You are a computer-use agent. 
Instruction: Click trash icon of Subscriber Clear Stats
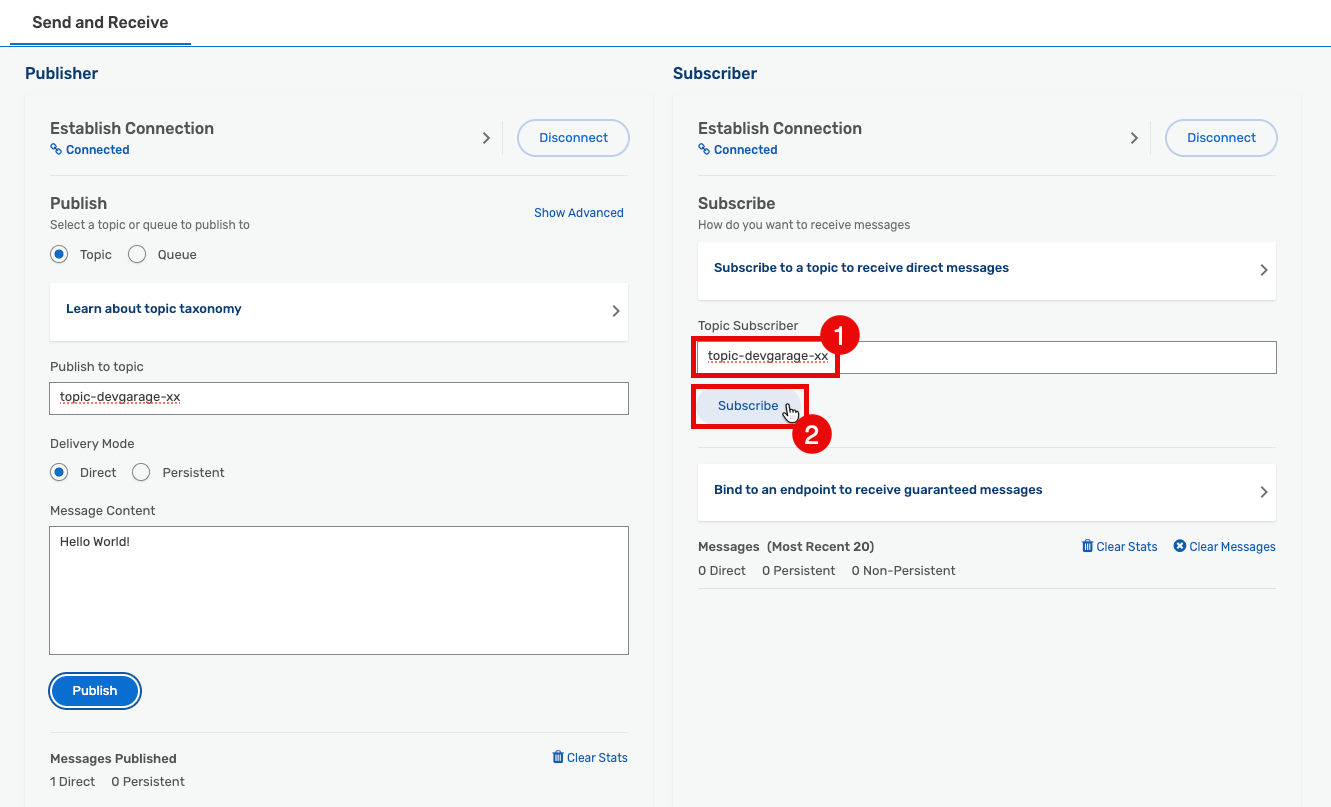tap(1087, 546)
